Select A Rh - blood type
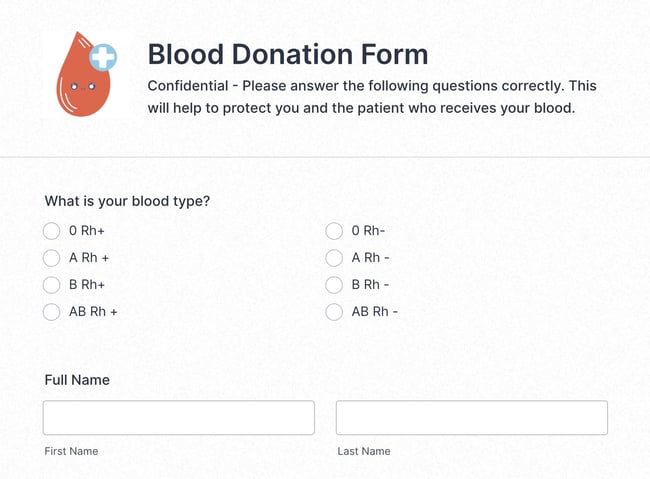 (x=335, y=258)
